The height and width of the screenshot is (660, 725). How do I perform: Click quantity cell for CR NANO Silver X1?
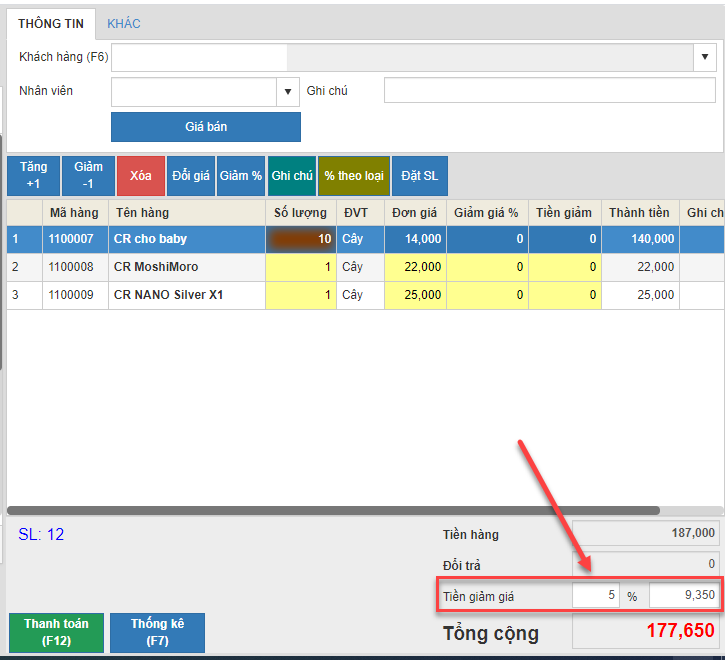click(x=300, y=295)
